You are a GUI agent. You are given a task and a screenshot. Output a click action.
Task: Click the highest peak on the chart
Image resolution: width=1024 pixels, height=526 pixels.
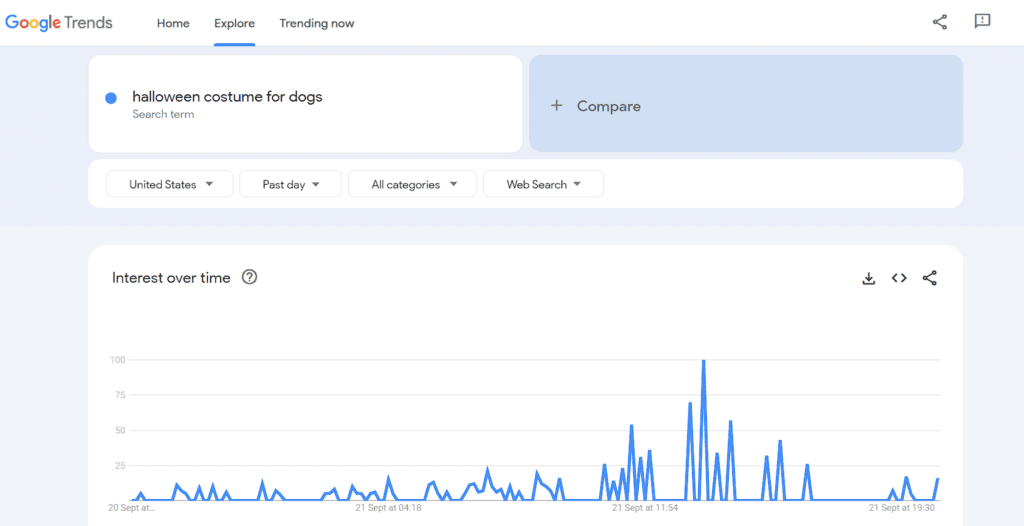pos(704,360)
